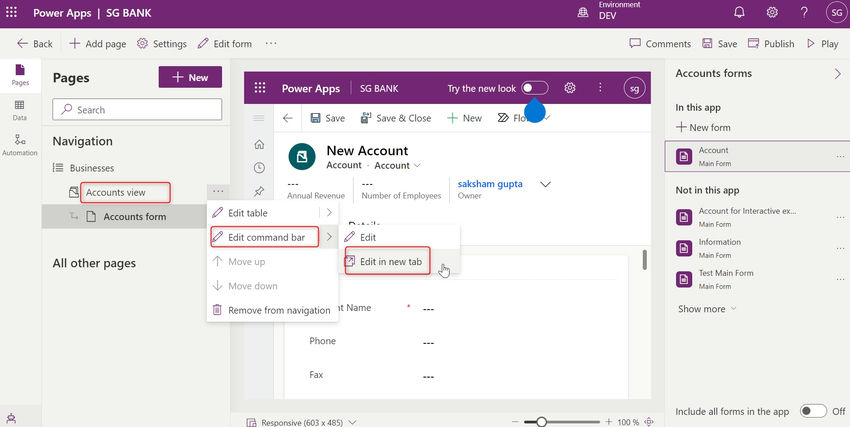The height and width of the screenshot is (427, 850).
Task: Switch to the Pages rail tab
Action: (x=20, y=75)
